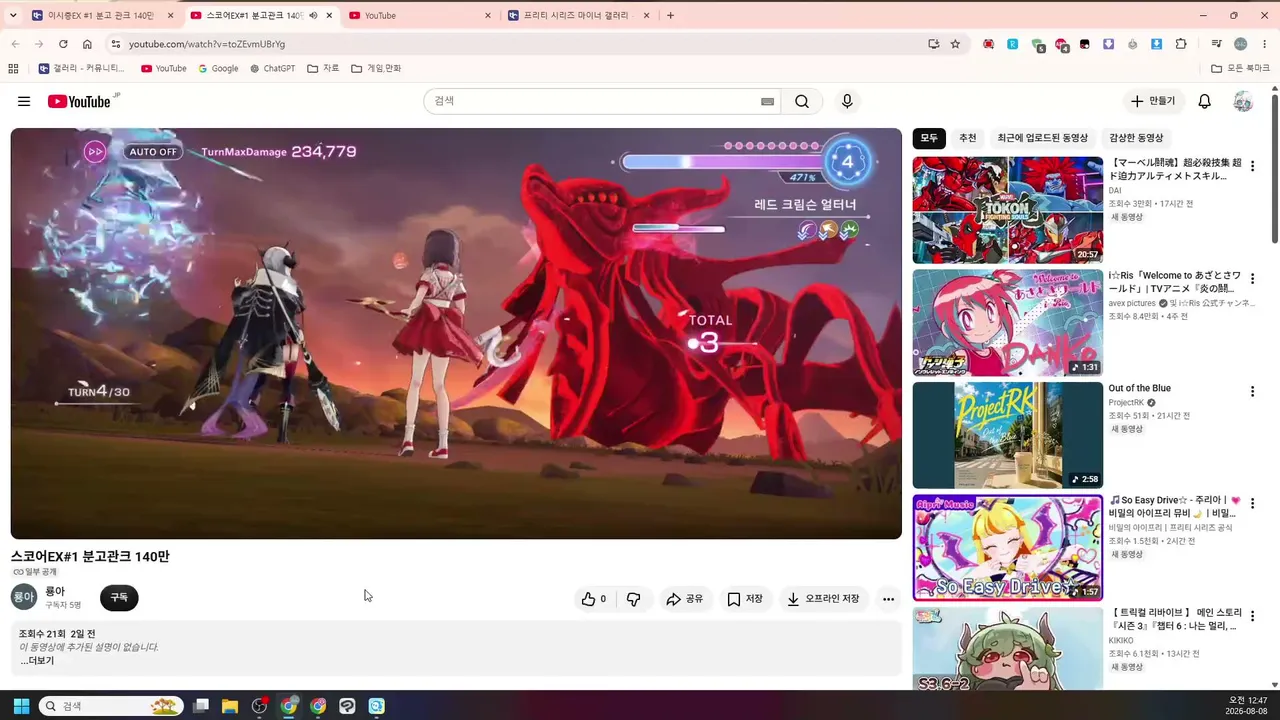Open more options for So Easy Drive video
This screenshot has height=720, width=1280.
click(1252, 503)
